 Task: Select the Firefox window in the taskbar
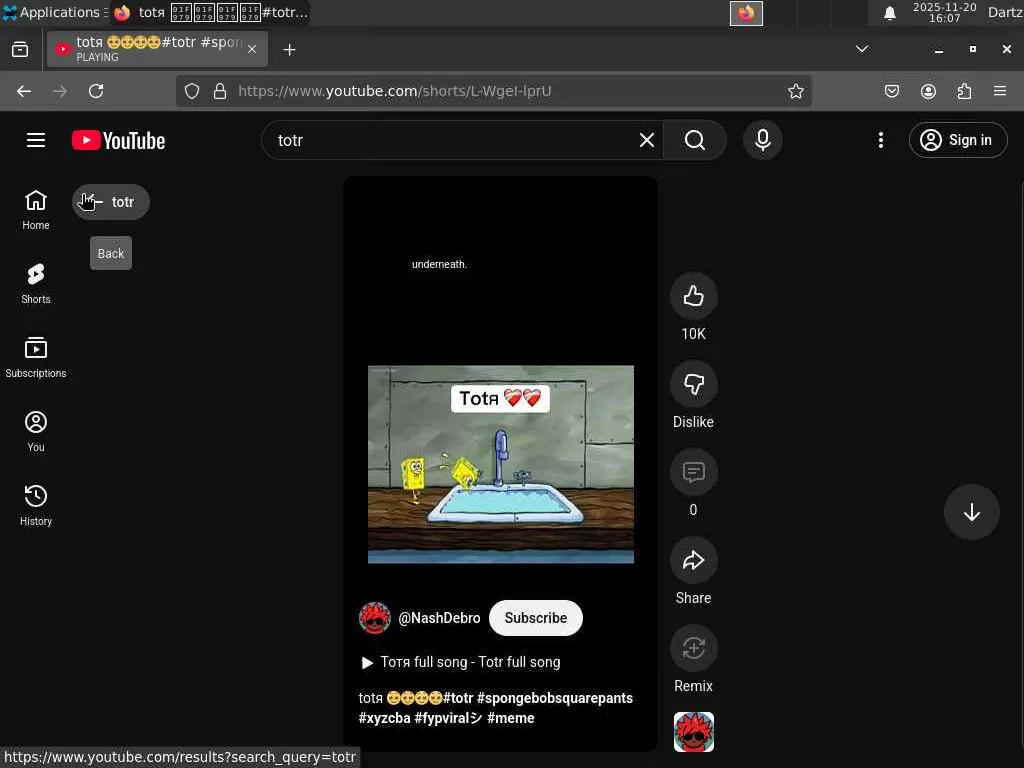pyautogui.click(x=210, y=12)
